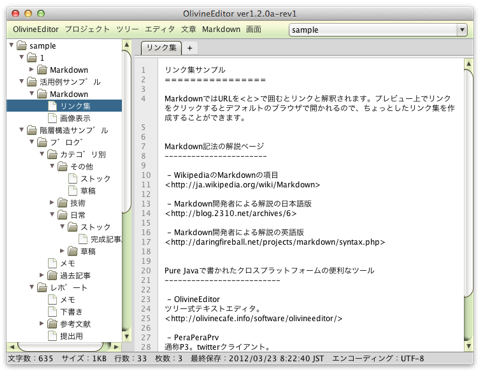Viewport: 480px width, 371px height.
Task: Click the tree horizontal scrollbar thumb
Action: tap(60, 347)
